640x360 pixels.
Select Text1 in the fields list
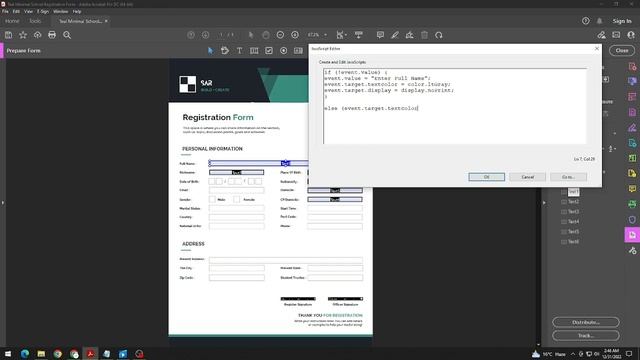tap(573, 191)
